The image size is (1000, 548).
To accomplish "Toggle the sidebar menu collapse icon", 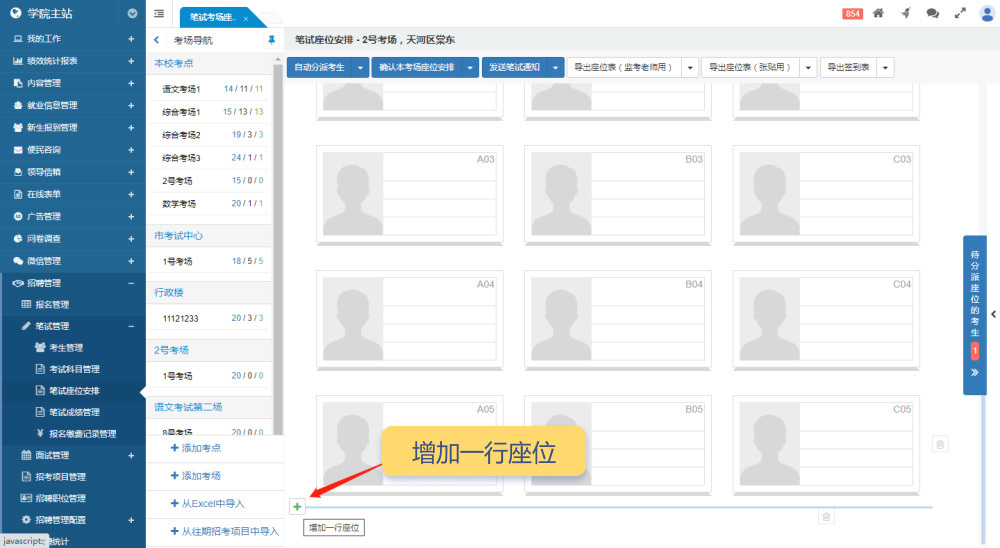I will (x=160, y=13).
